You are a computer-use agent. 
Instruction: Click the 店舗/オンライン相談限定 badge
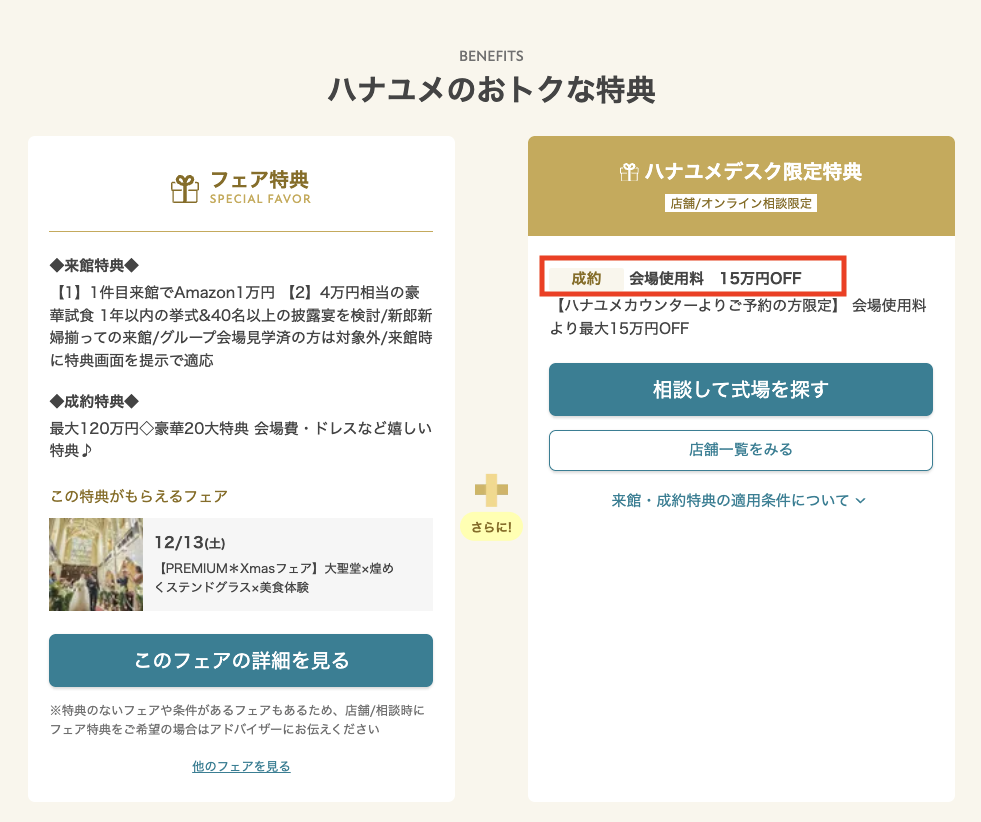coord(741,203)
